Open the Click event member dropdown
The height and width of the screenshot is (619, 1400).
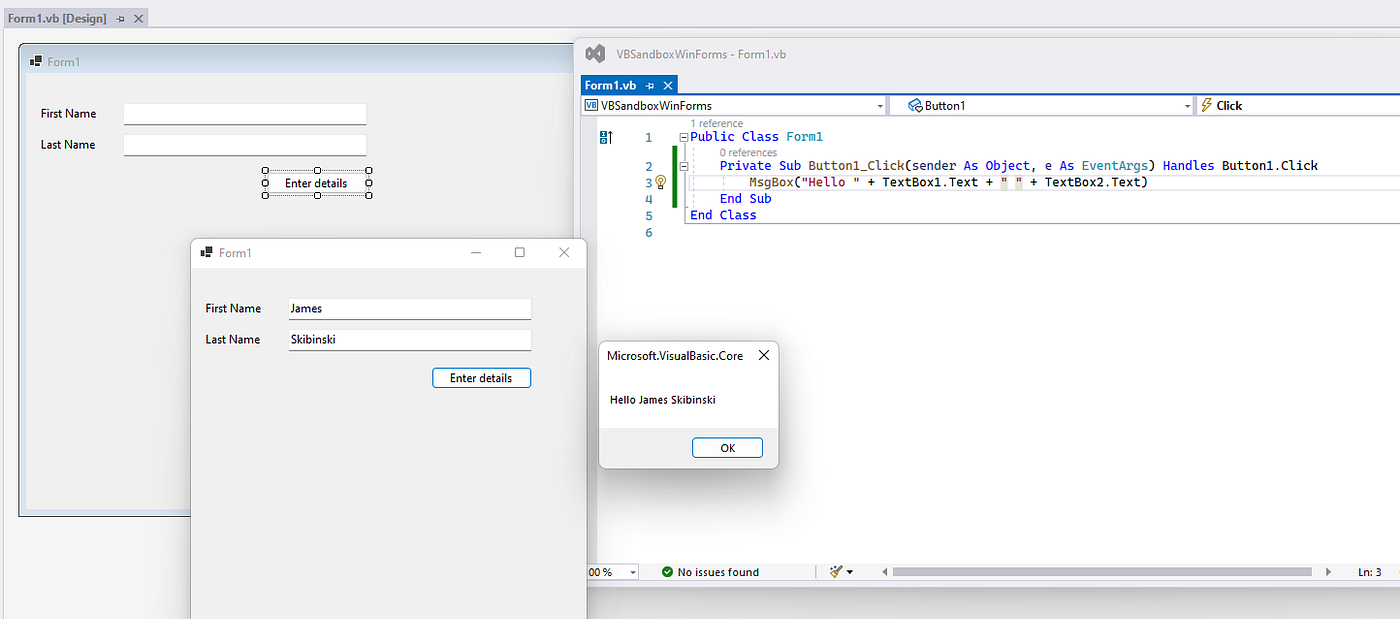[1298, 105]
